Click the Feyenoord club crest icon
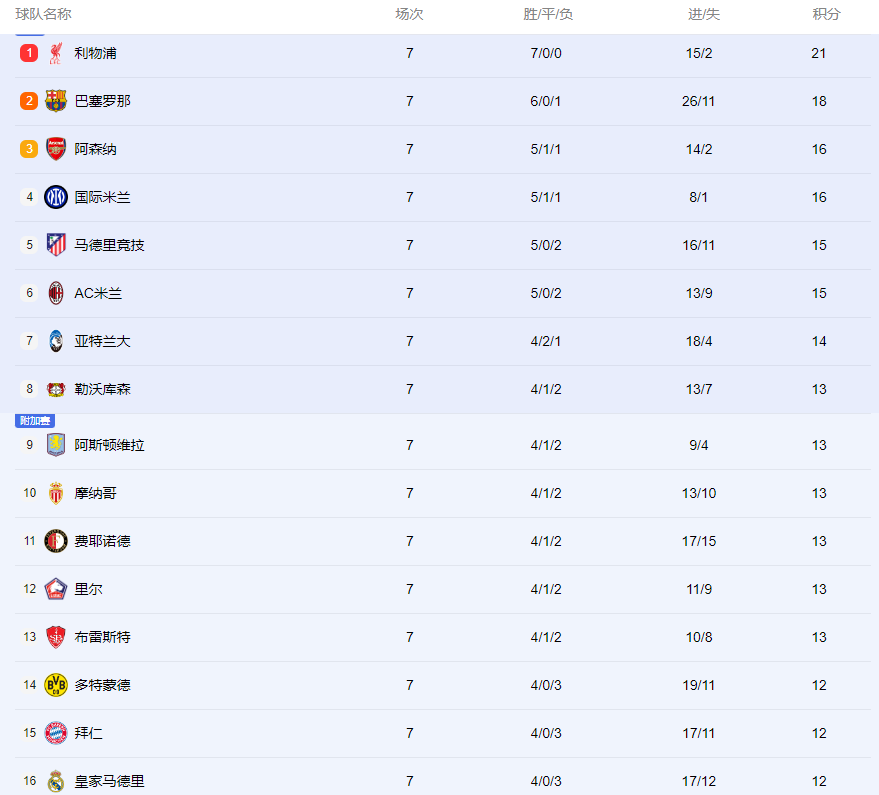Screen dimensions: 879x795 [x=55, y=541]
